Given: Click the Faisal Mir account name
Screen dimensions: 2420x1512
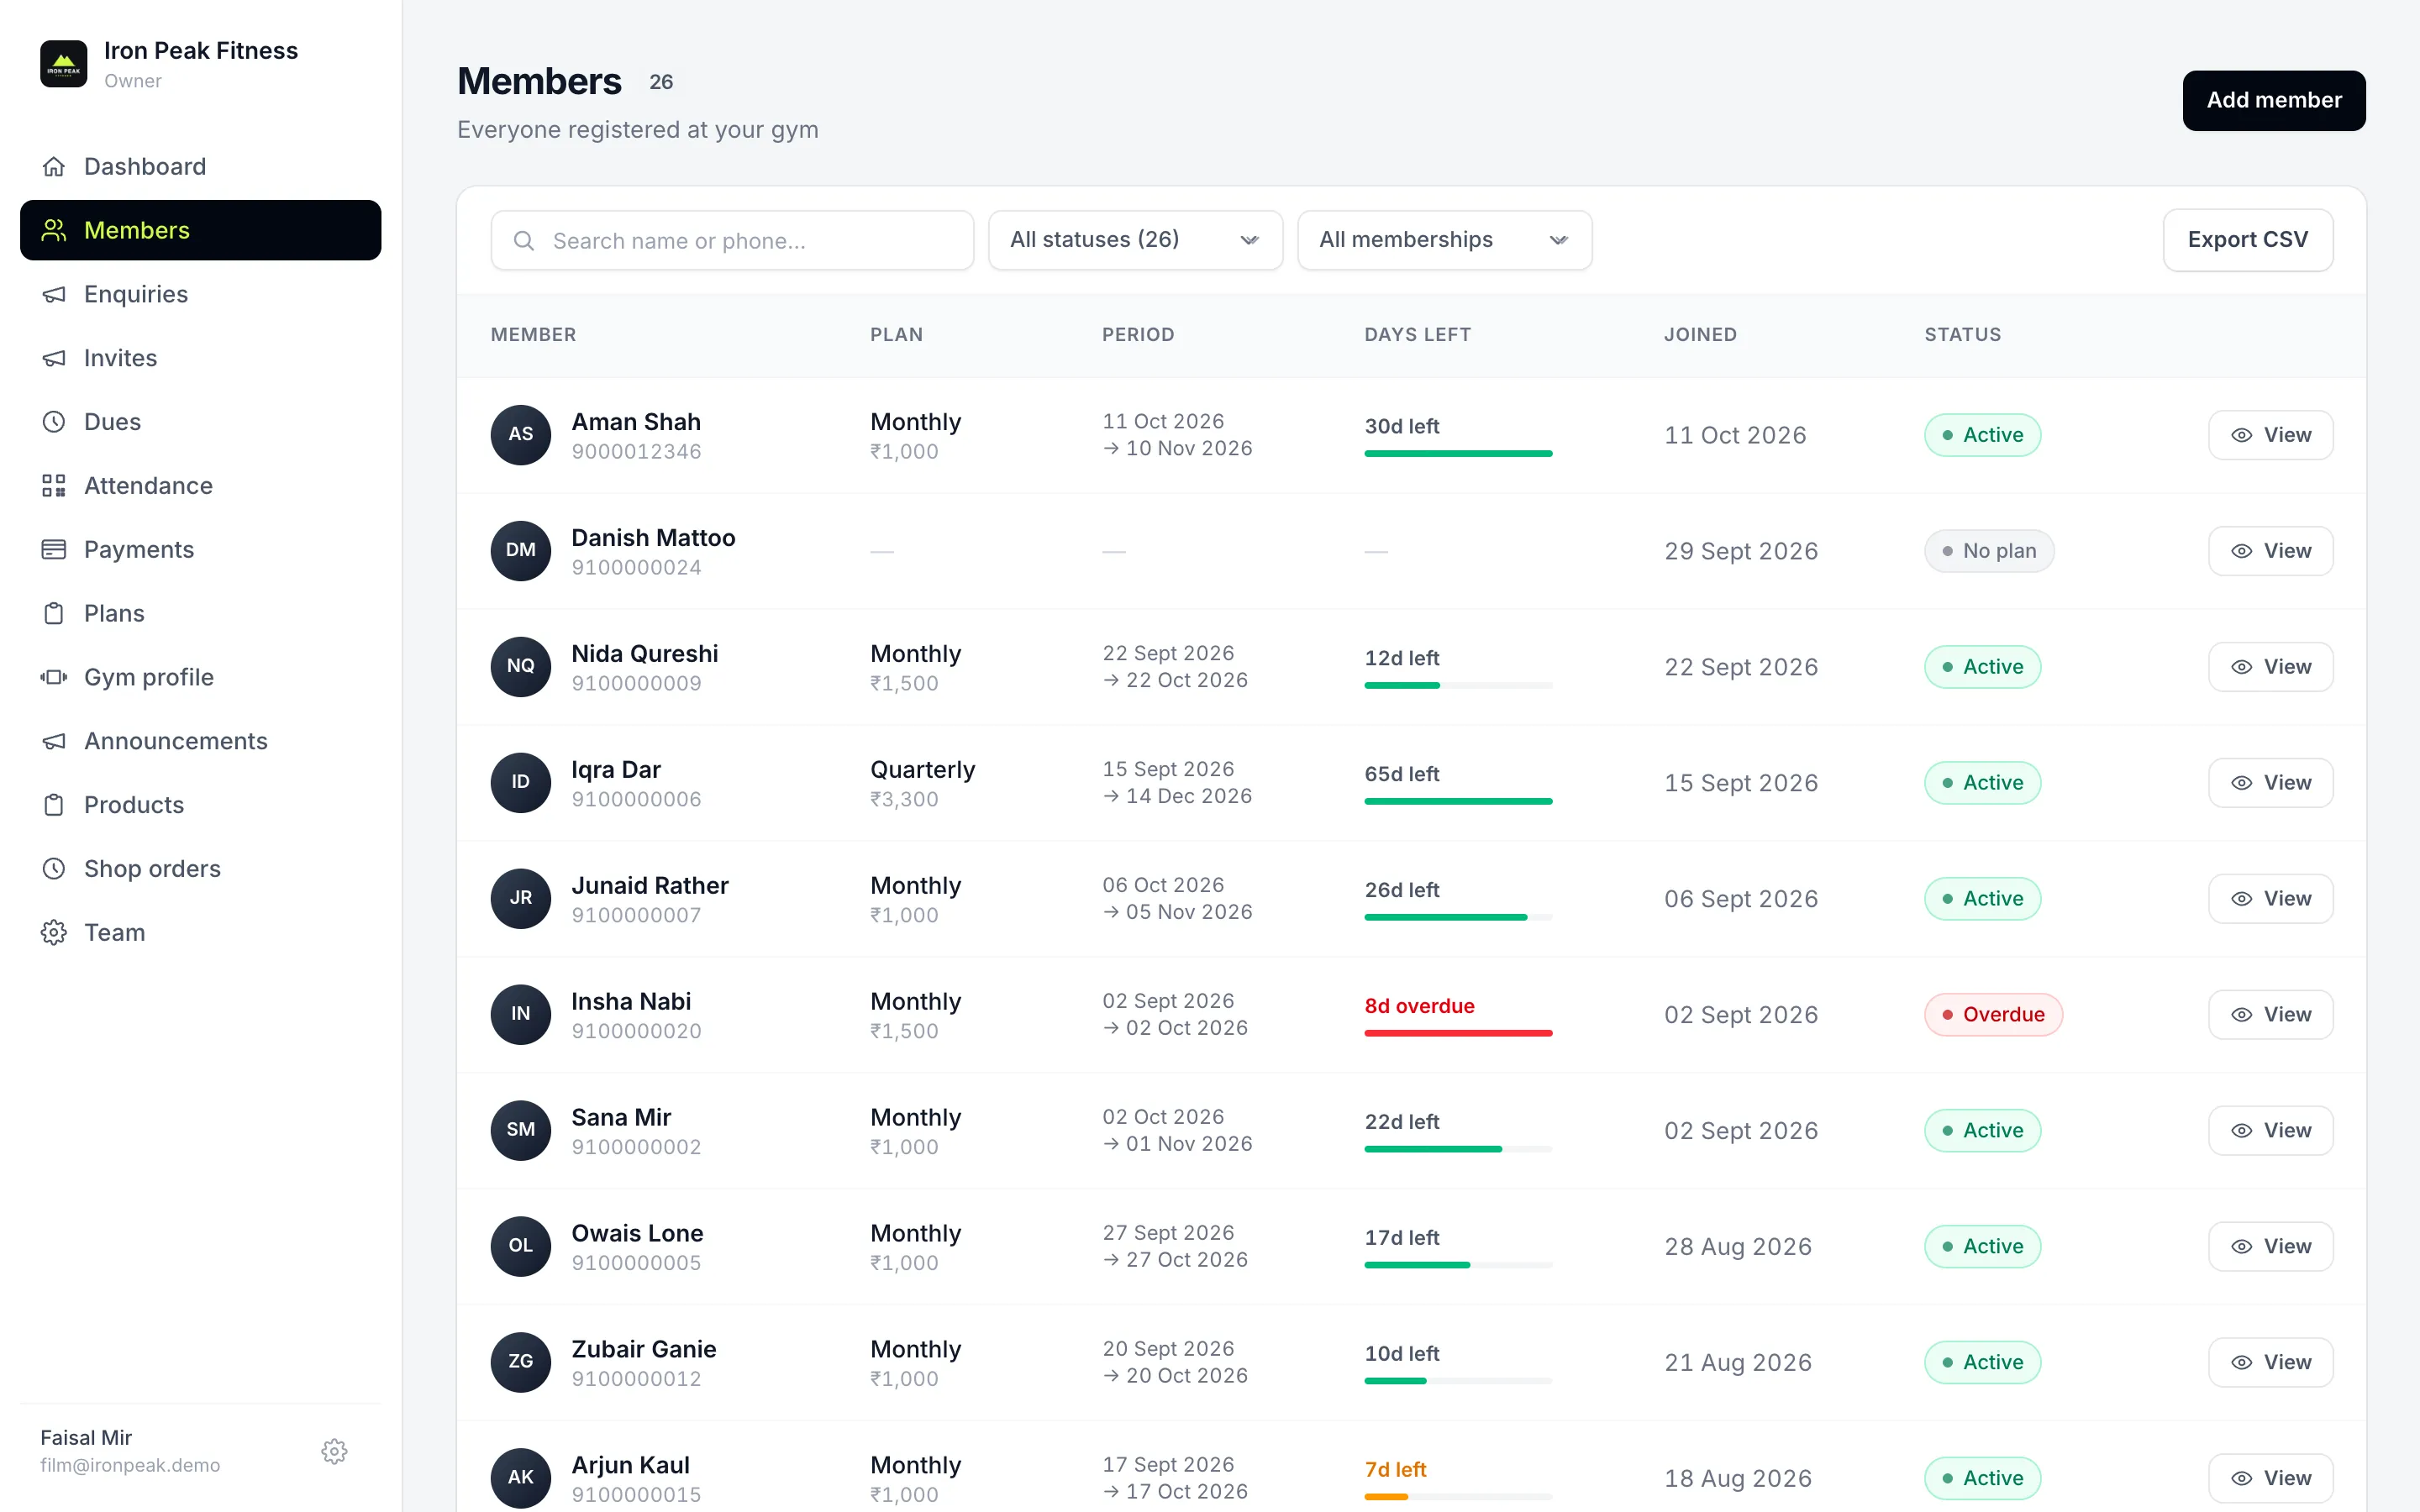Looking at the screenshot, I should point(86,1437).
